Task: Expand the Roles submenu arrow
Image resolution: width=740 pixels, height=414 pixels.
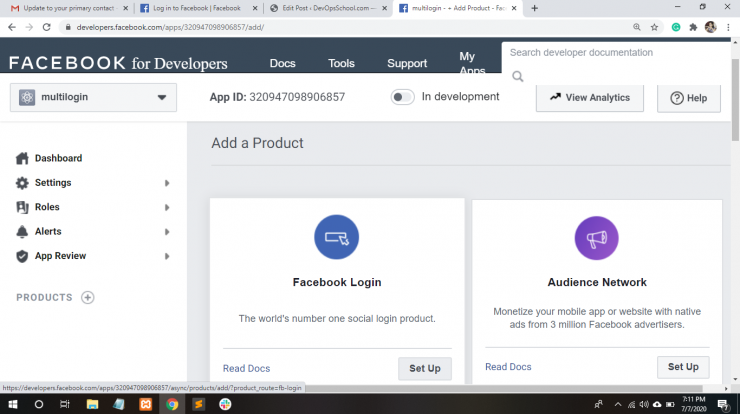Action: 167,207
